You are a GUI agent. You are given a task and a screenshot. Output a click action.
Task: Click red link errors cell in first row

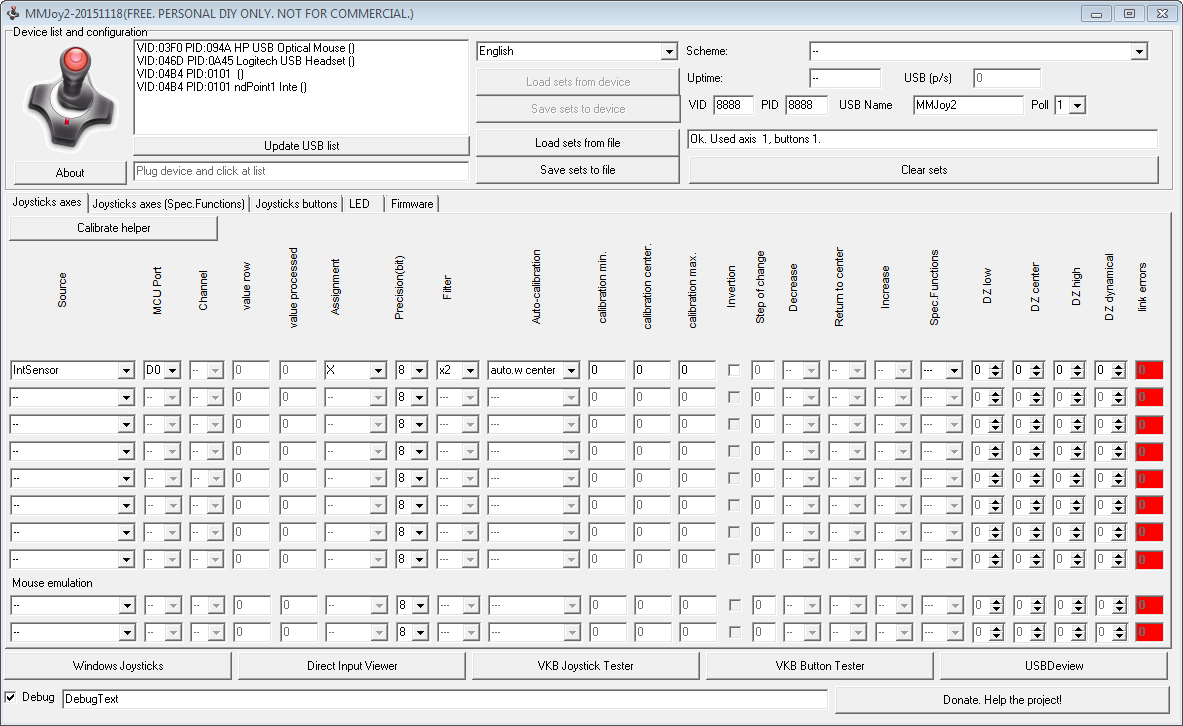pyautogui.click(x=1149, y=371)
